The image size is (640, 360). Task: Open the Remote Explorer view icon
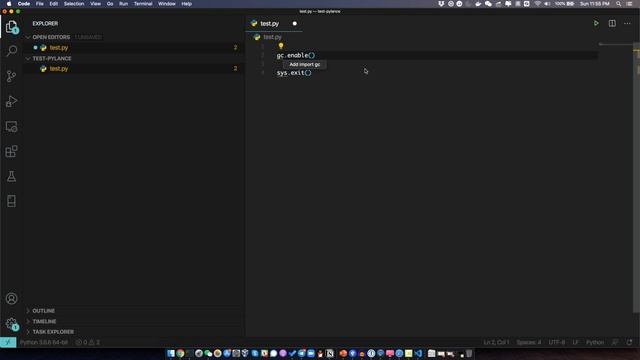tap(11, 127)
